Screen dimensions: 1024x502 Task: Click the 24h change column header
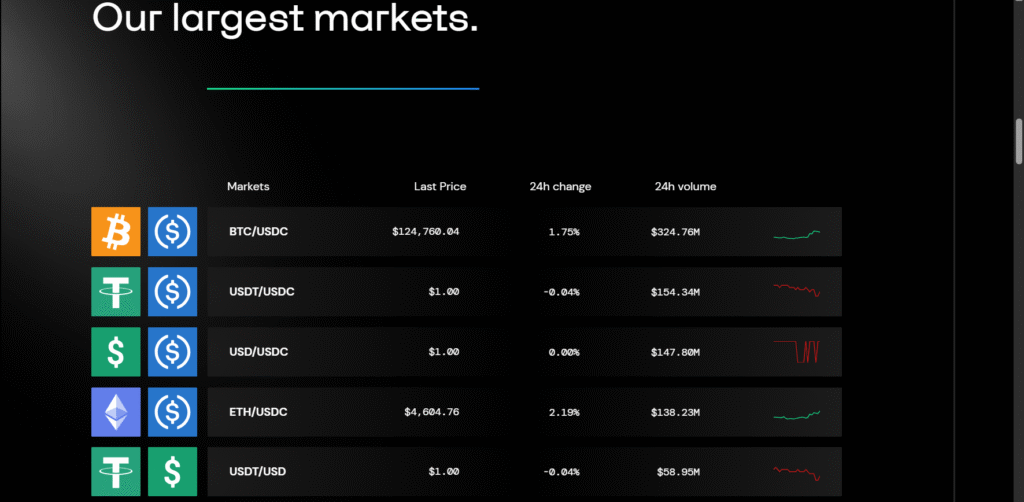560,187
